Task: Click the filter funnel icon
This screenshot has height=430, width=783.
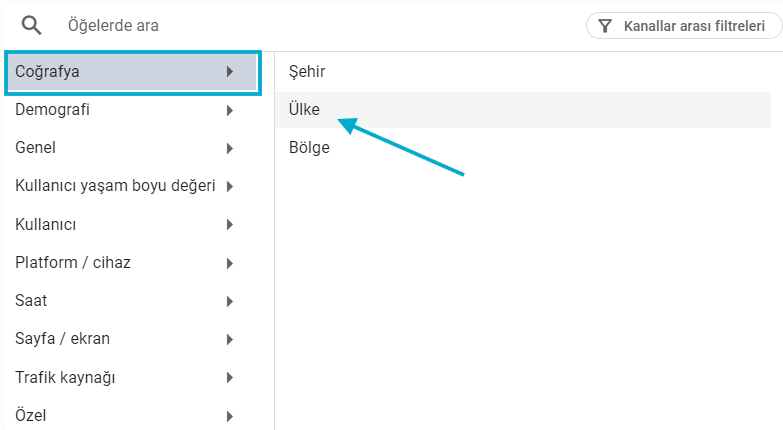Action: click(605, 26)
